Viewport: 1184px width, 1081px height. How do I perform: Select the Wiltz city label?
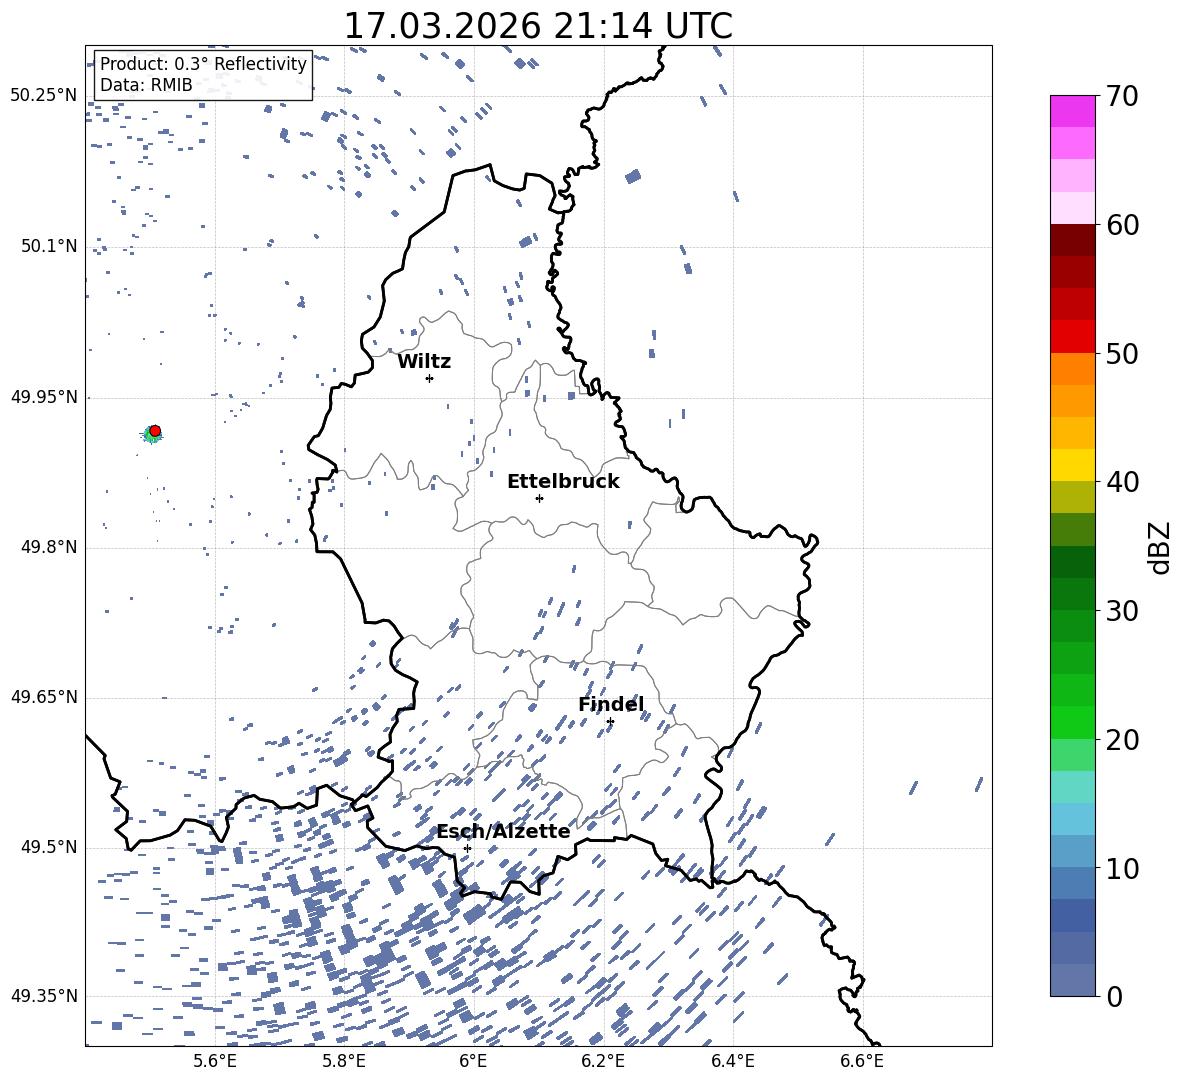[424, 362]
